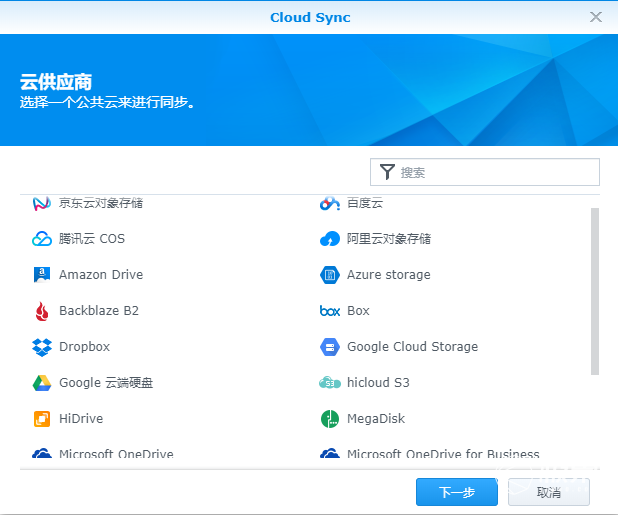The image size is (618, 515).
Task: Choose the Azure storage hexagon icon
Action: pos(330,275)
